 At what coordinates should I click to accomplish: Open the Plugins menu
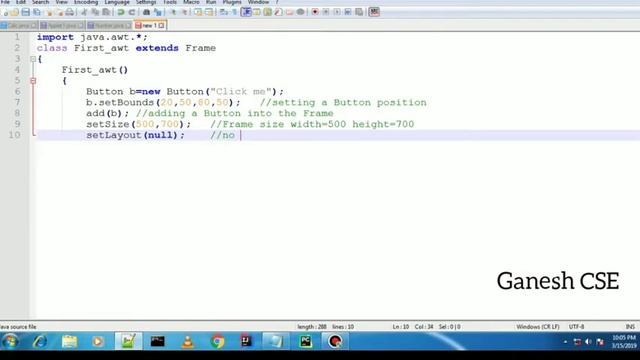(232, 2)
